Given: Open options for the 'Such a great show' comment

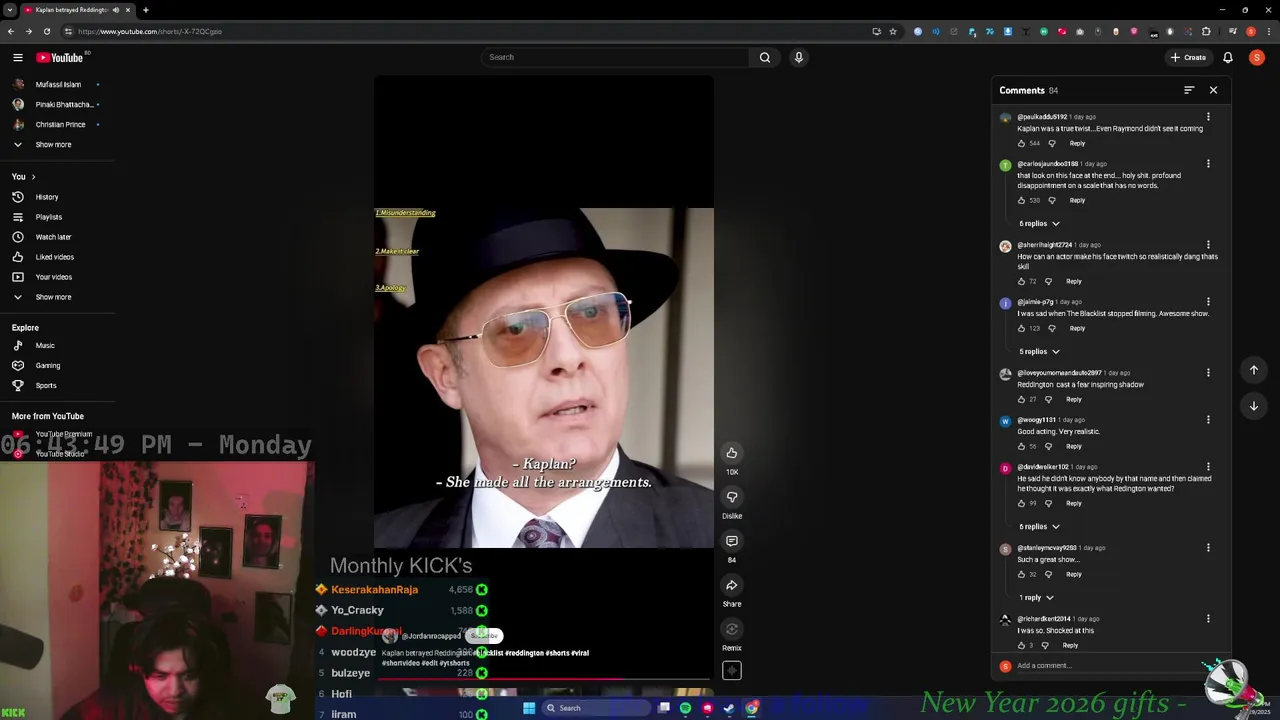Looking at the screenshot, I should [1208, 548].
